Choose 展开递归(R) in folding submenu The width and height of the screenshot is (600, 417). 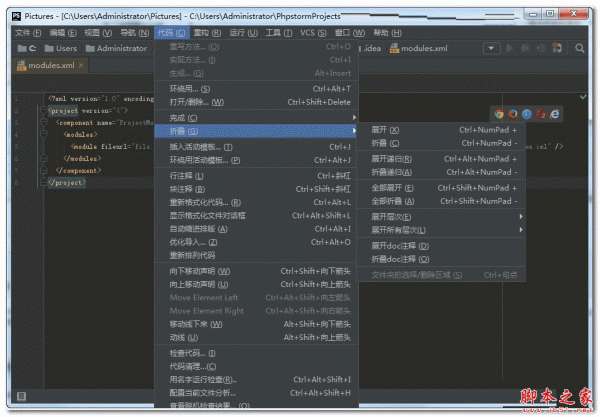441,159
